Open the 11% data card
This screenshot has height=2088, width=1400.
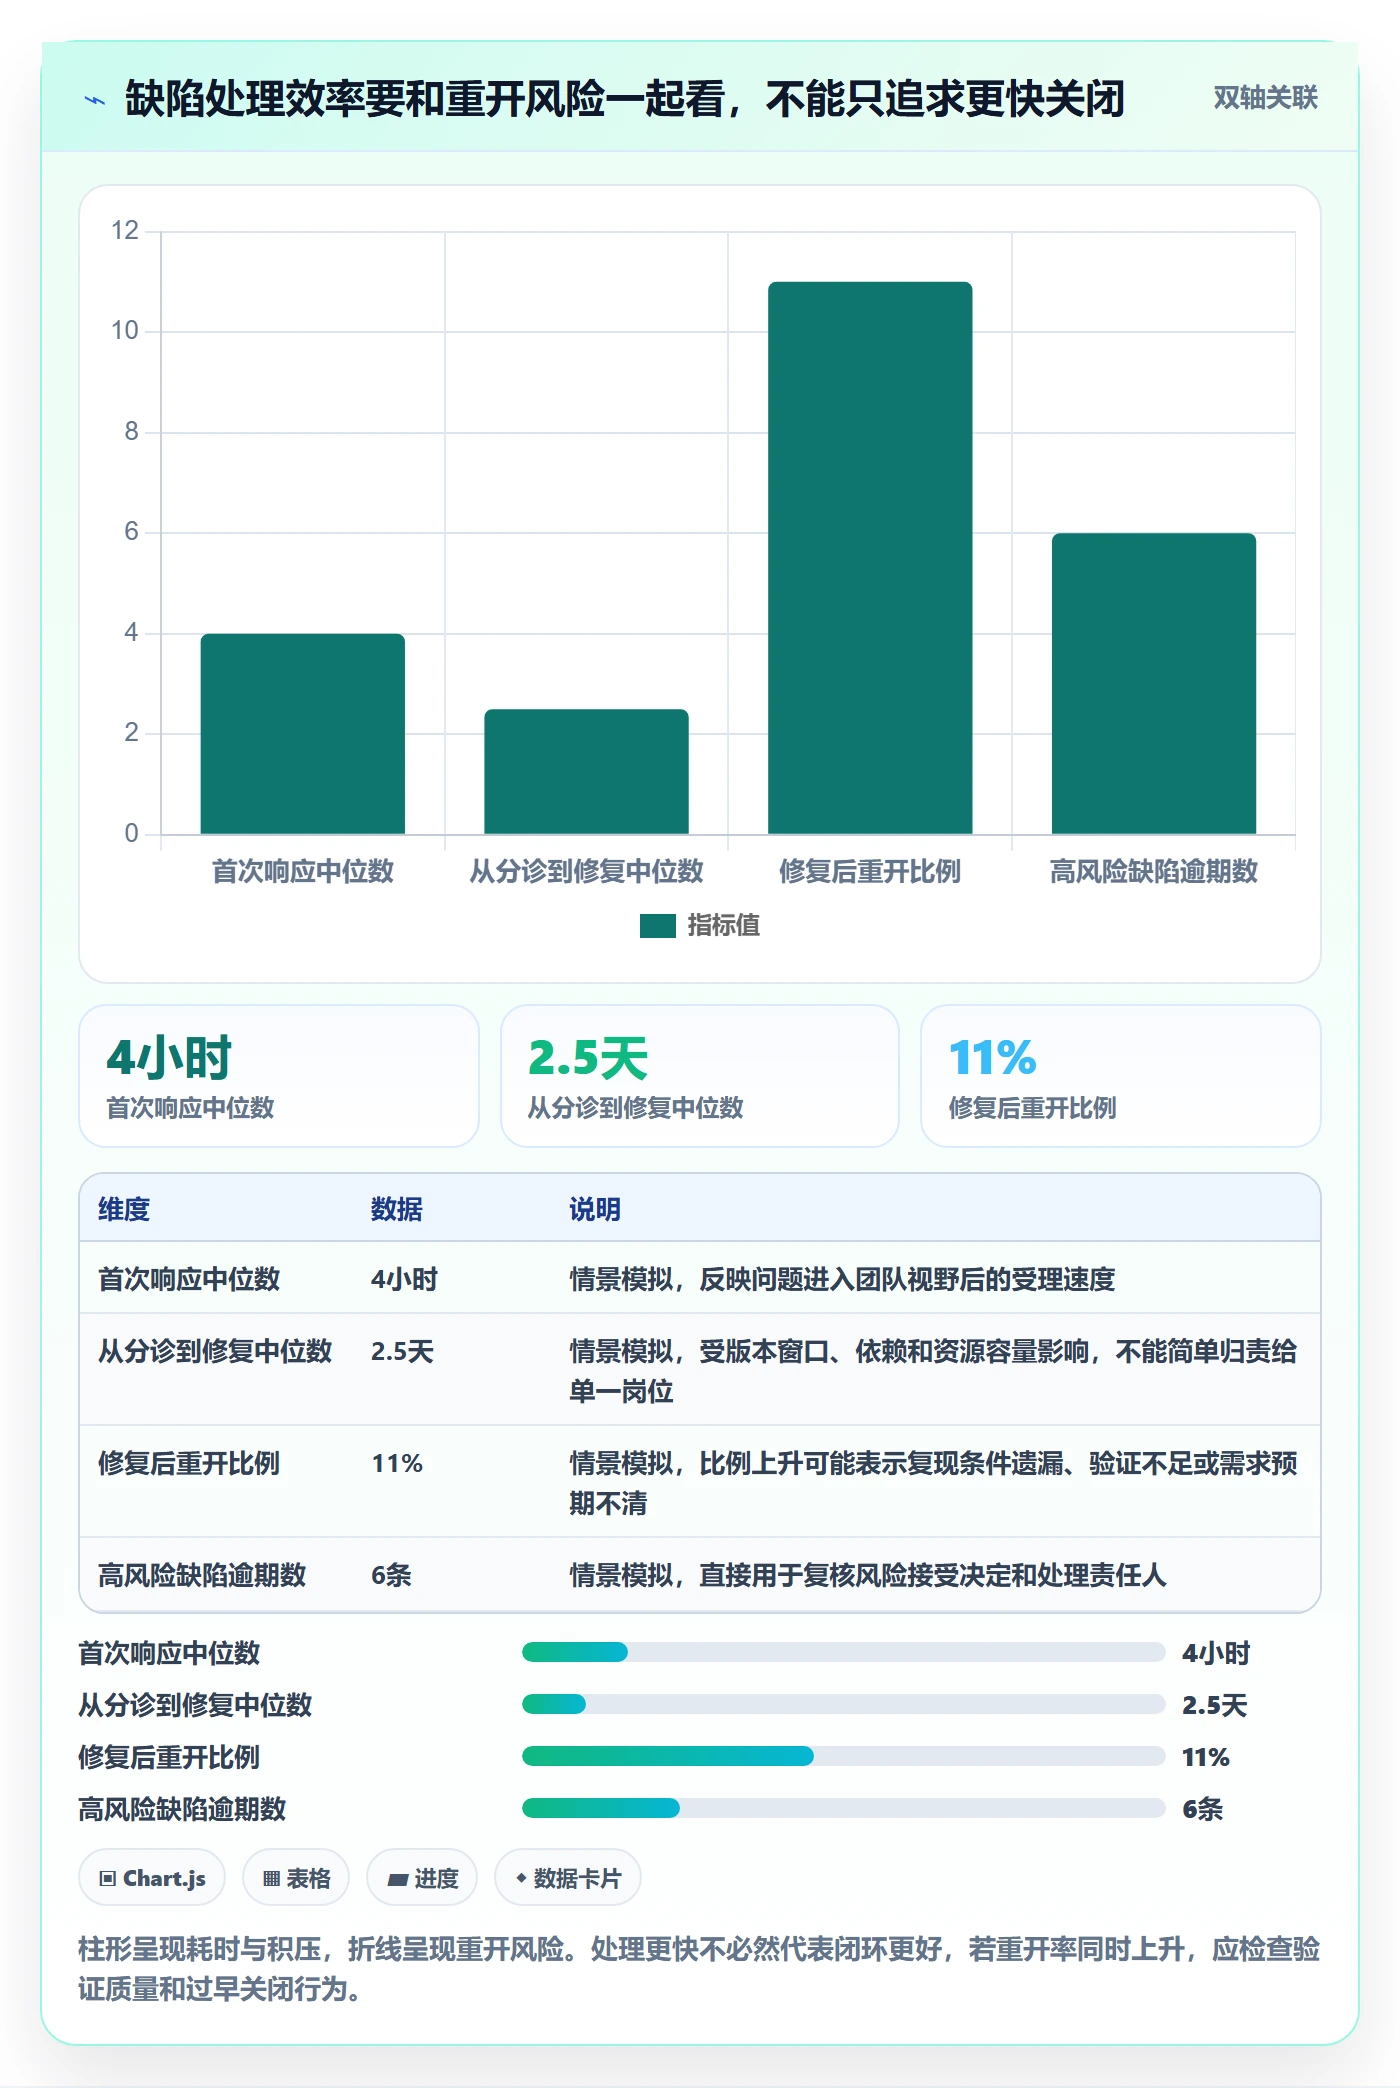[x=1121, y=1076]
